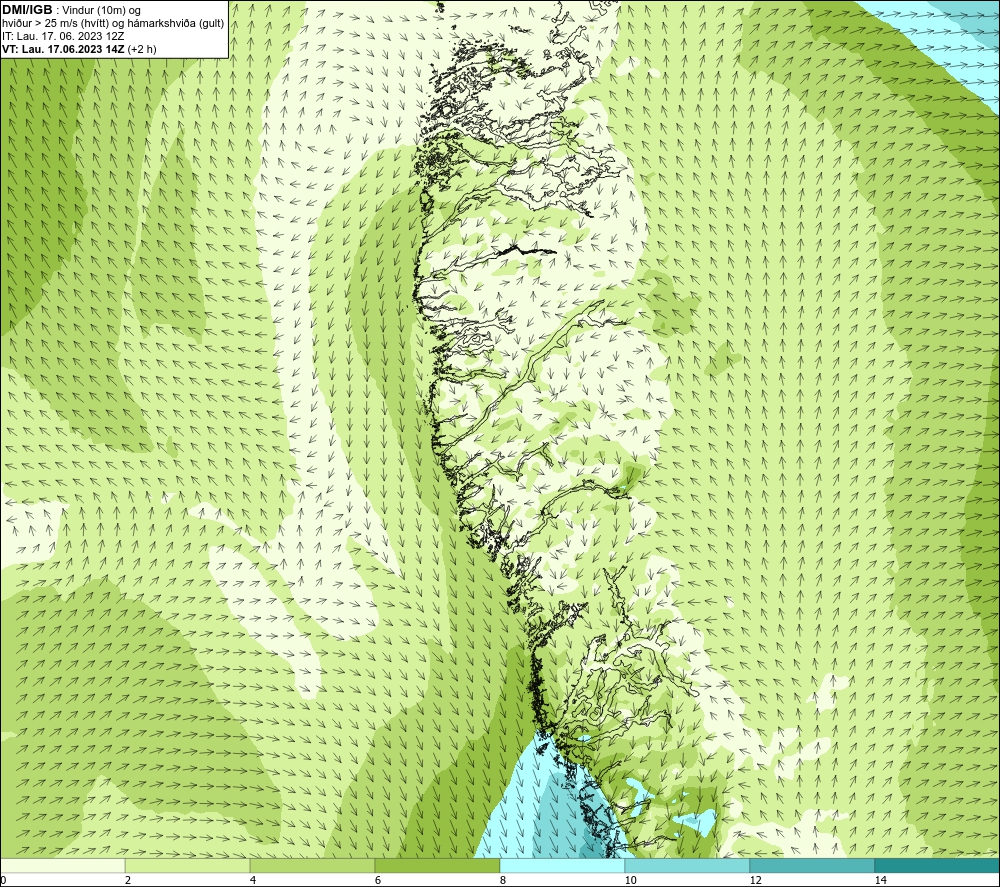Select the 6–8 m/s darker green color band
The height and width of the screenshot is (887, 1000).
click(x=437, y=865)
